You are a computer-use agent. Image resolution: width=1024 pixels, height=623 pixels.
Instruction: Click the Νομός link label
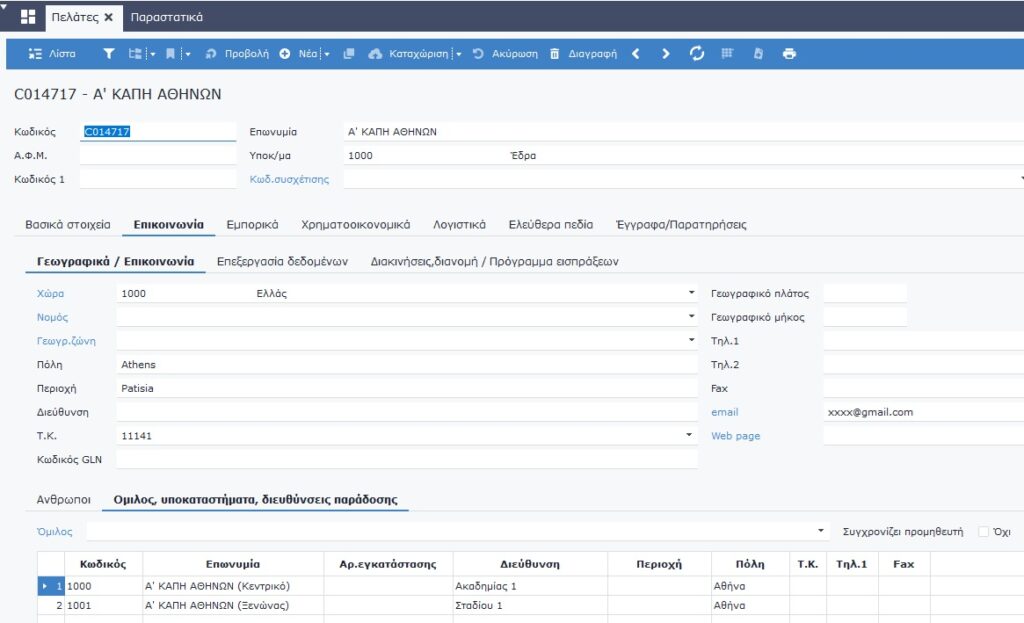pyautogui.click(x=52, y=317)
